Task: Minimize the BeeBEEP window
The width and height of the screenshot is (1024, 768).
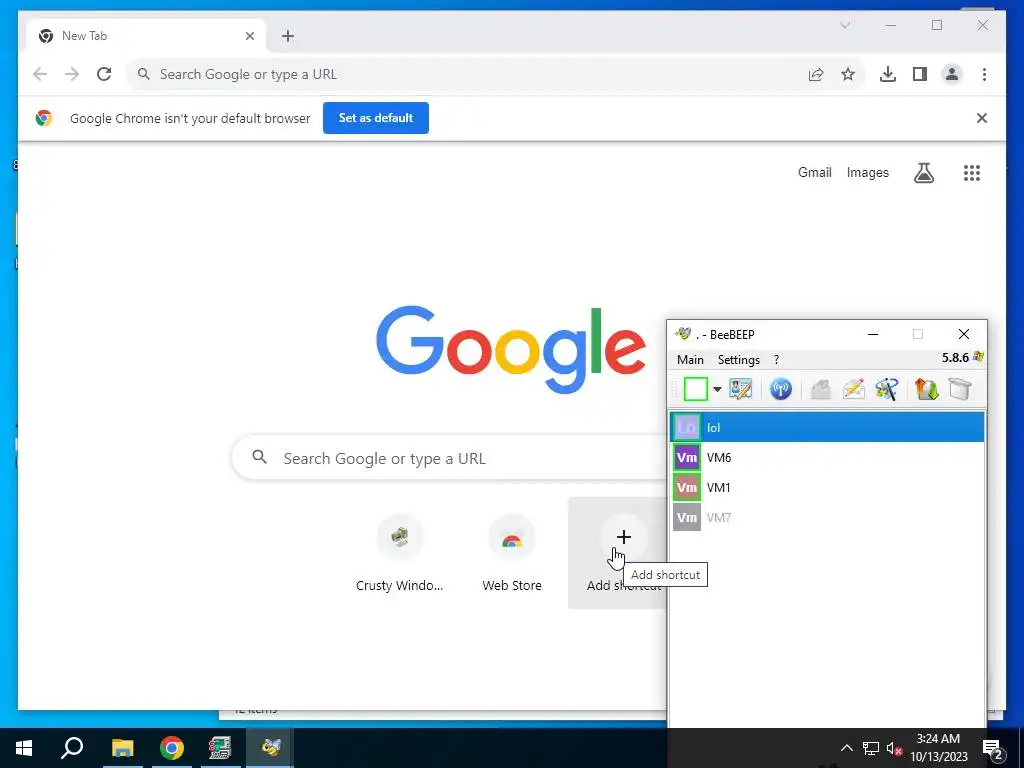Action: (x=872, y=334)
